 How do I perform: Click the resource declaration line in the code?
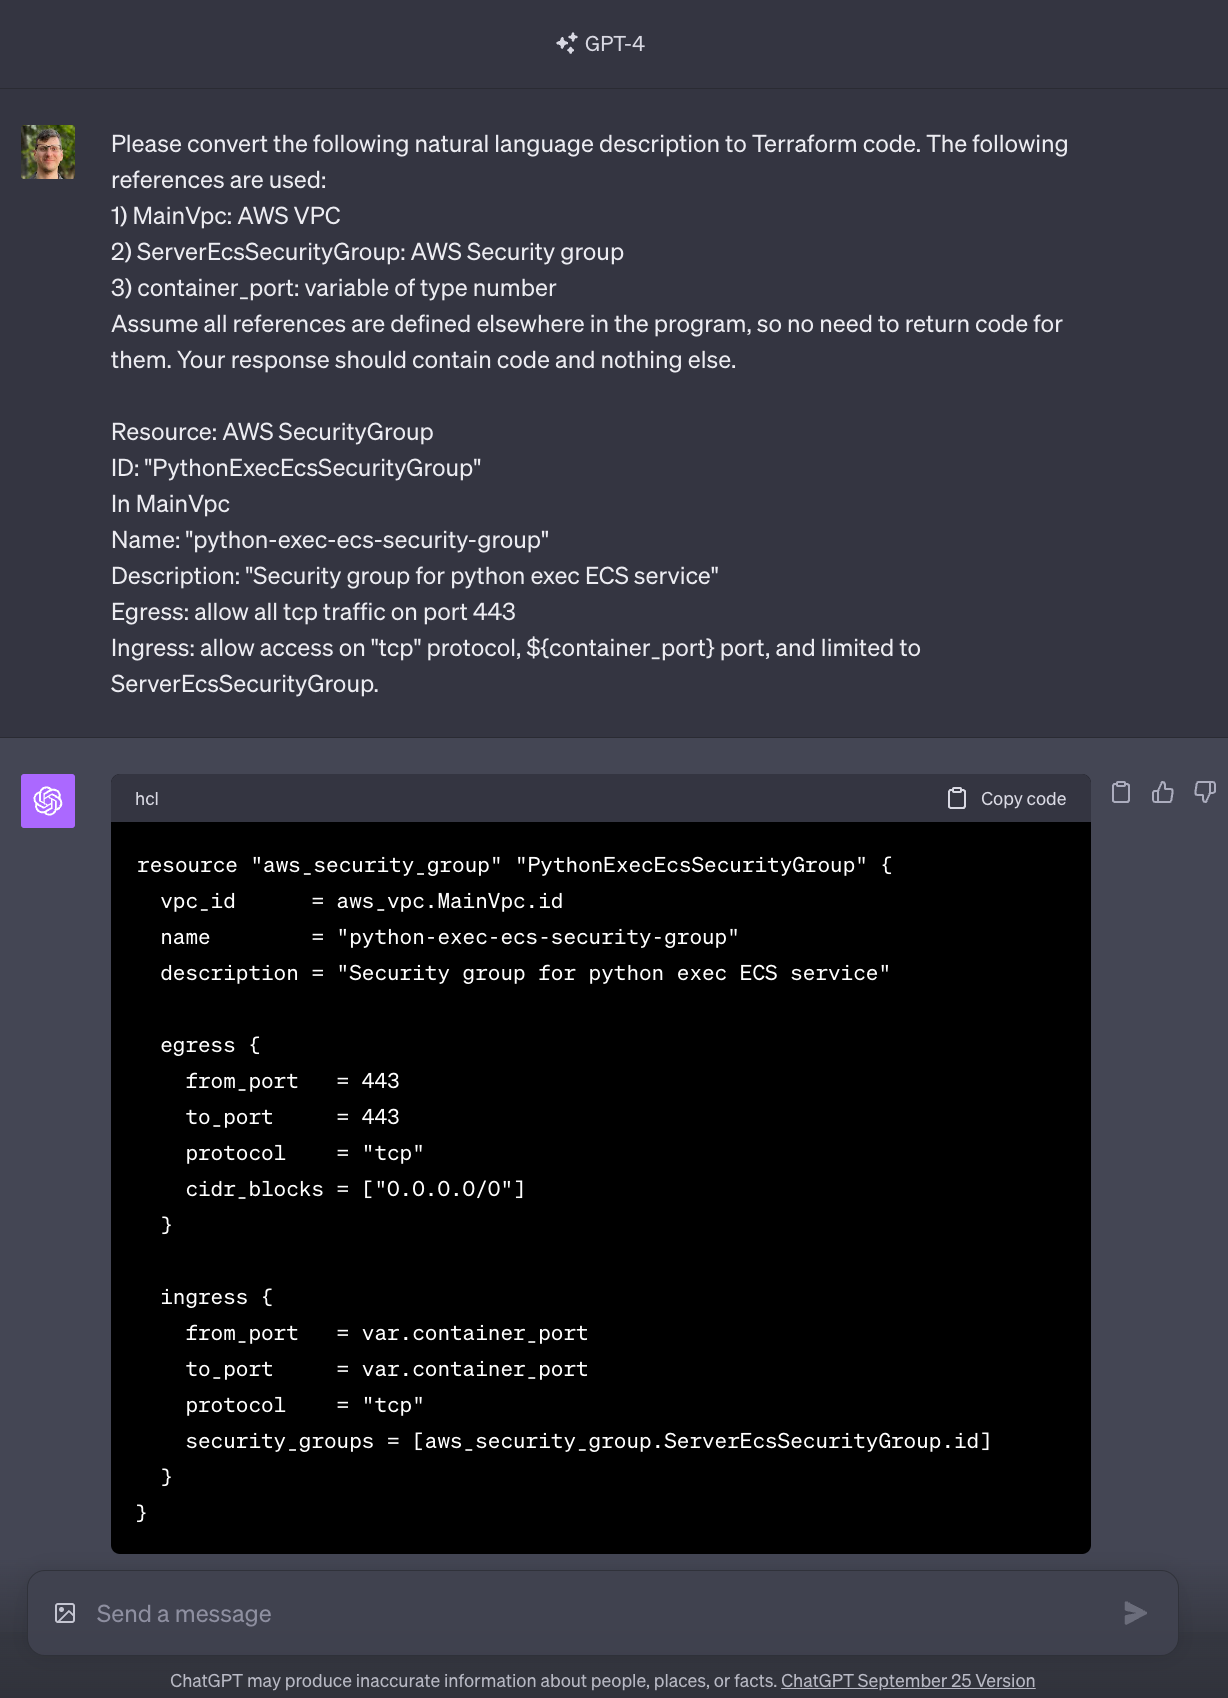(515, 865)
